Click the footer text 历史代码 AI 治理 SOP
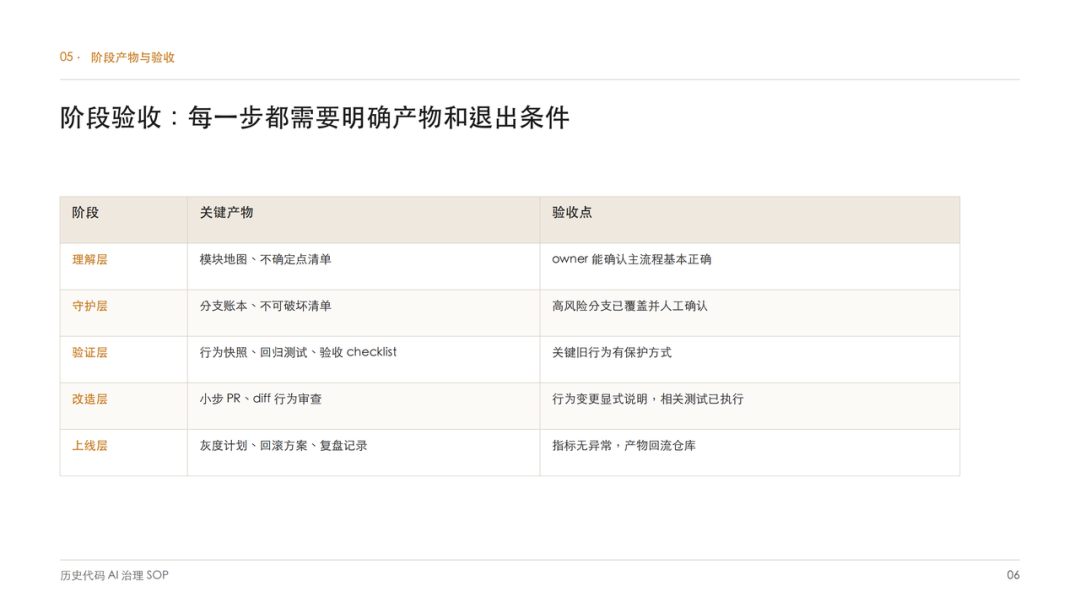Image resolution: width=1080 pixels, height=608 pixels. tap(114, 576)
